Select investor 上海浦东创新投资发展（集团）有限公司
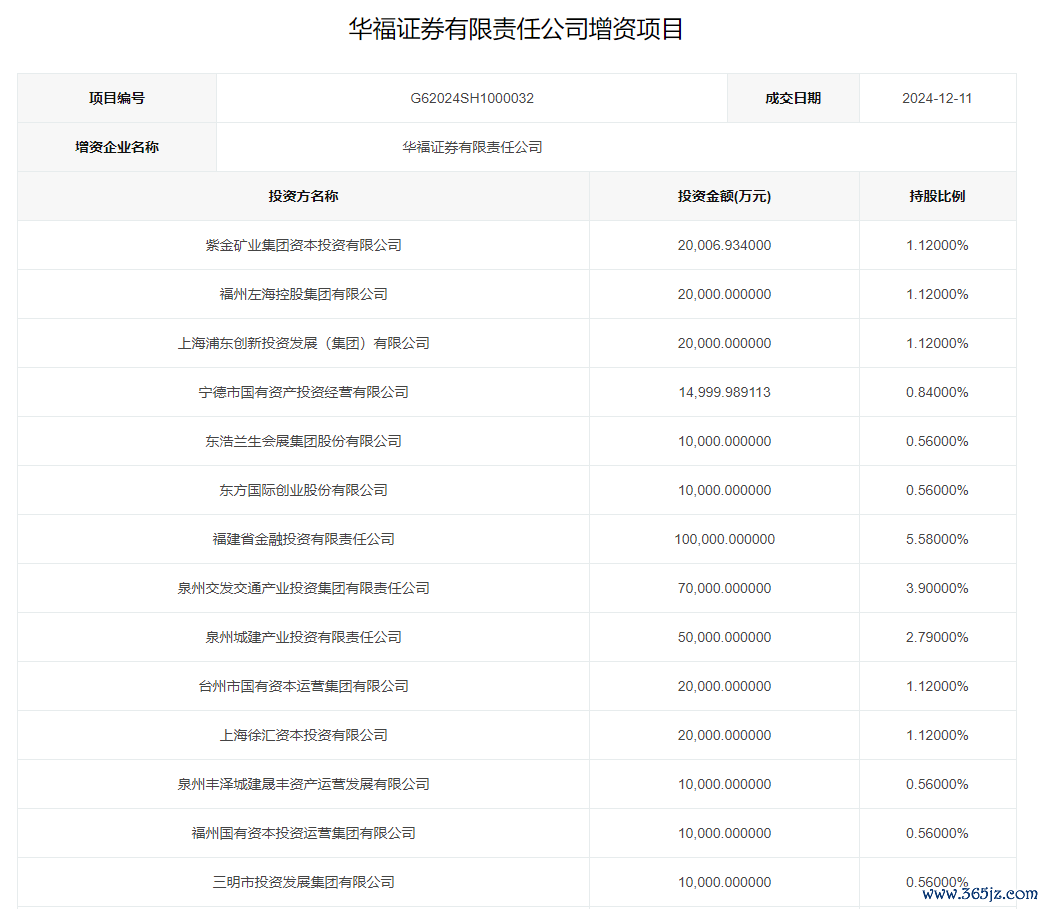The image size is (1045, 909). pyautogui.click(x=303, y=343)
